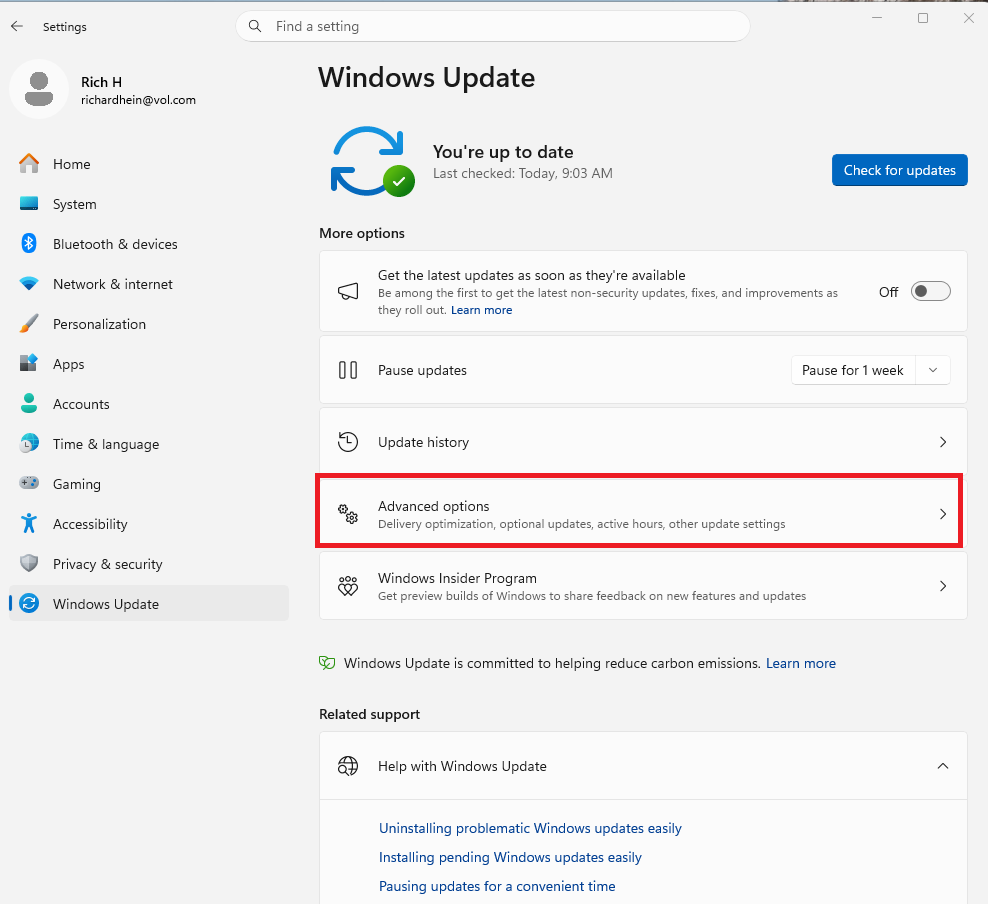Image resolution: width=988 pixels, height=904 pixels.
Task: Go to Home settings page
Action: tap(149, 164)
